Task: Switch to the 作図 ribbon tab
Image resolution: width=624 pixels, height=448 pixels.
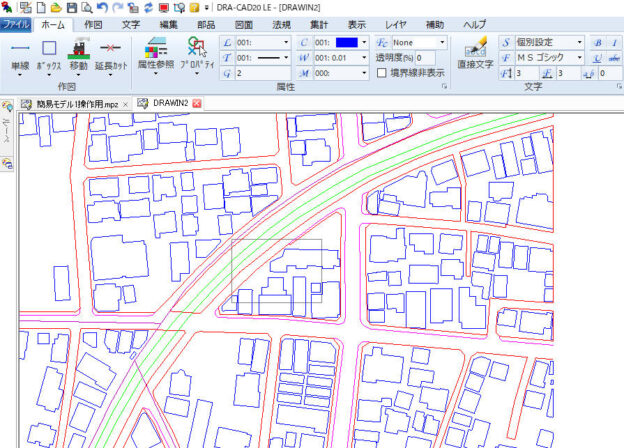Action: pos(93,25)
